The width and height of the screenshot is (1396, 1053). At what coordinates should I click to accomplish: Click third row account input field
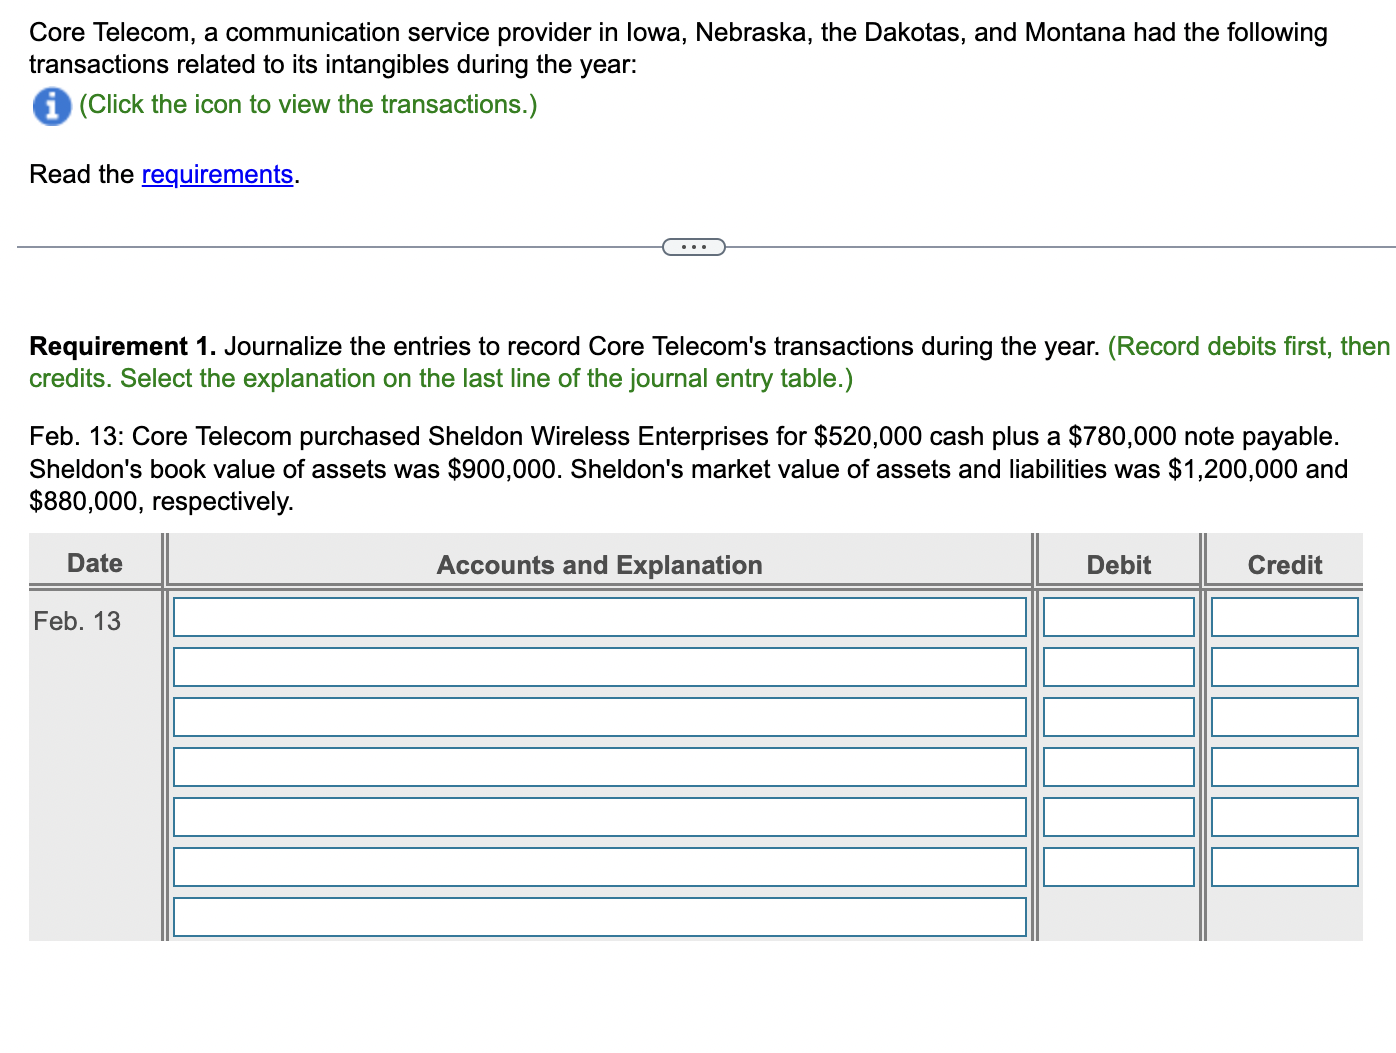click(x=600, y=716)
